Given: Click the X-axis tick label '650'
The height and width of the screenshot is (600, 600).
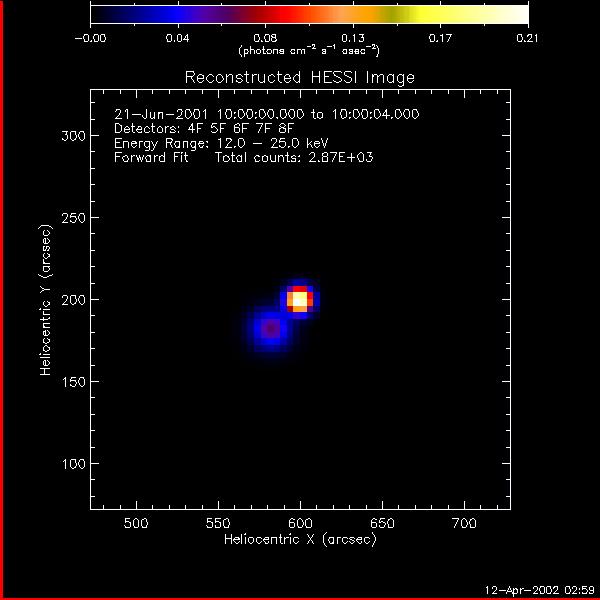Looking at the screenshot, I should [382, 523].
